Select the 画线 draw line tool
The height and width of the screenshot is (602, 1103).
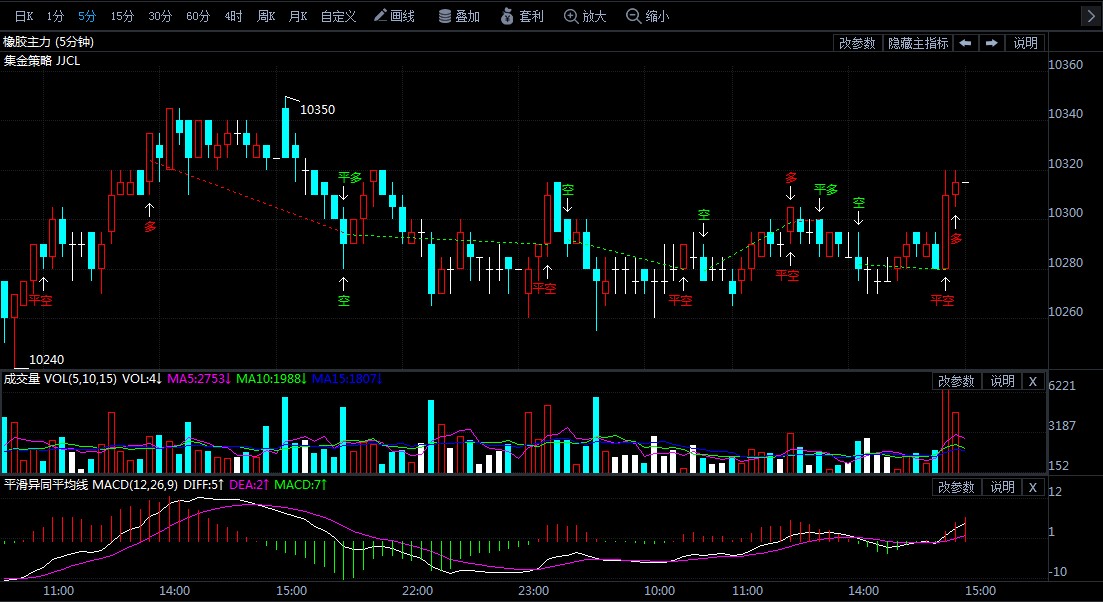pos(394,16)
